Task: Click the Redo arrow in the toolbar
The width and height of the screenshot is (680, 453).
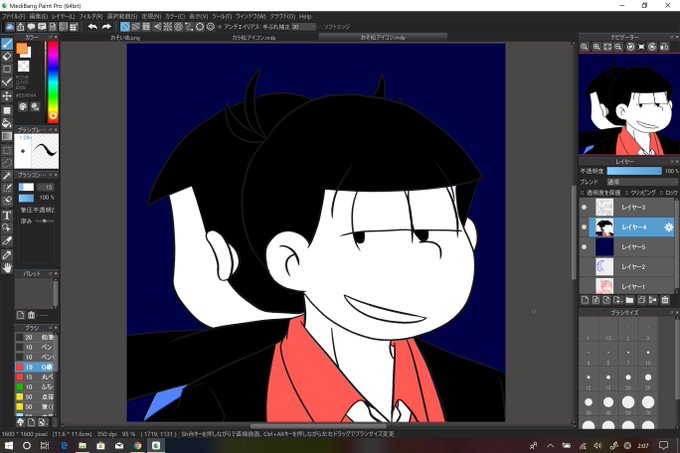Action: pos(106,27)
